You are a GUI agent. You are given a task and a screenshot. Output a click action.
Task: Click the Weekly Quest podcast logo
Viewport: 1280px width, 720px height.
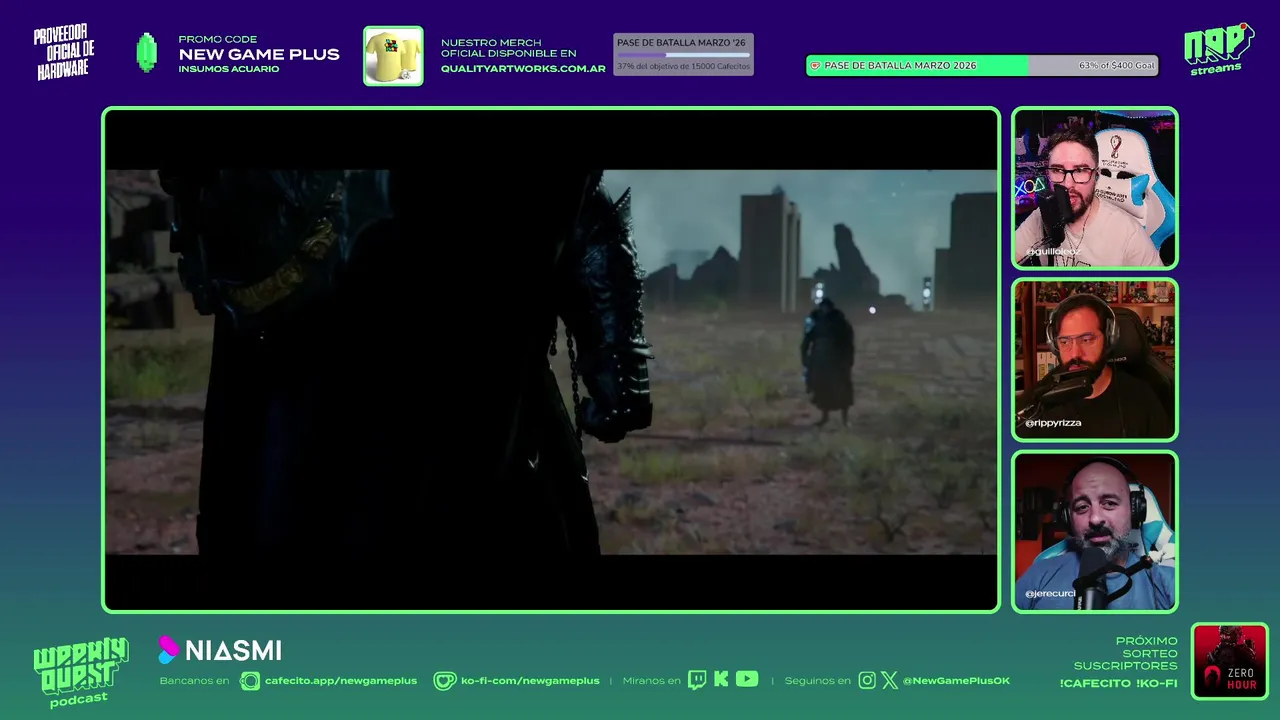(x=80, y=672)
